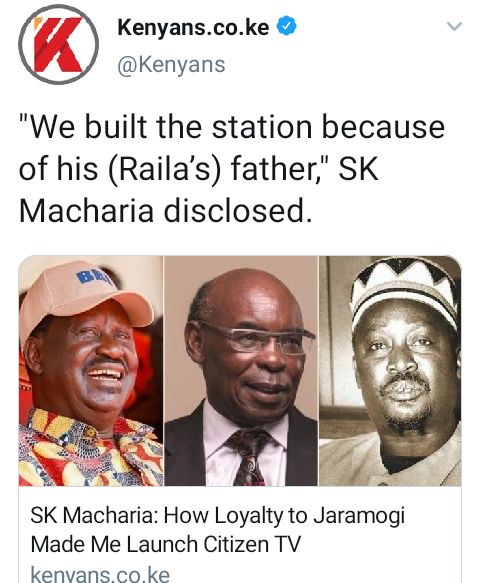Visit the @Kenyans handle
The height and width of the screenshot is (583, 480).
pos(171,65)
